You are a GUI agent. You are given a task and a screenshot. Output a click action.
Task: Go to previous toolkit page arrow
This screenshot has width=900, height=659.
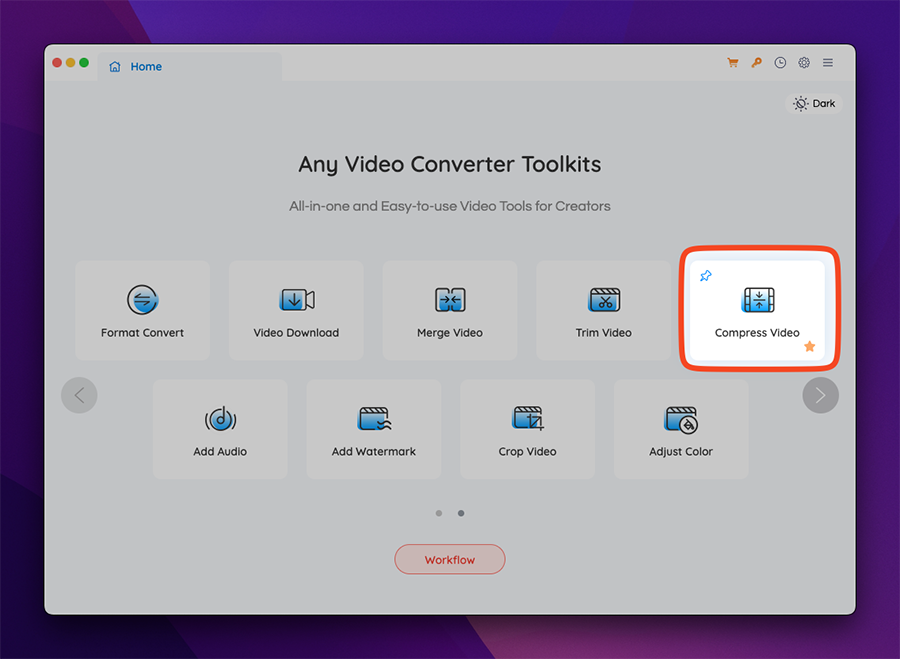click(x=79, y=395)
